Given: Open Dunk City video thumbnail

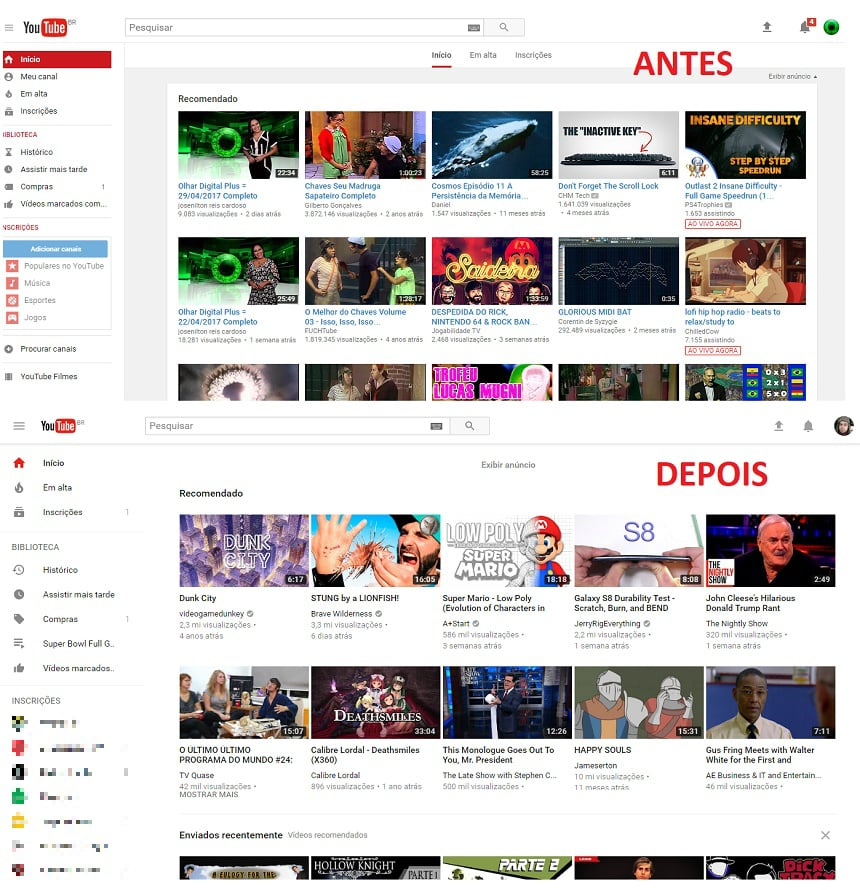Looking at the screenshot, I should click(x=244, y=551).
